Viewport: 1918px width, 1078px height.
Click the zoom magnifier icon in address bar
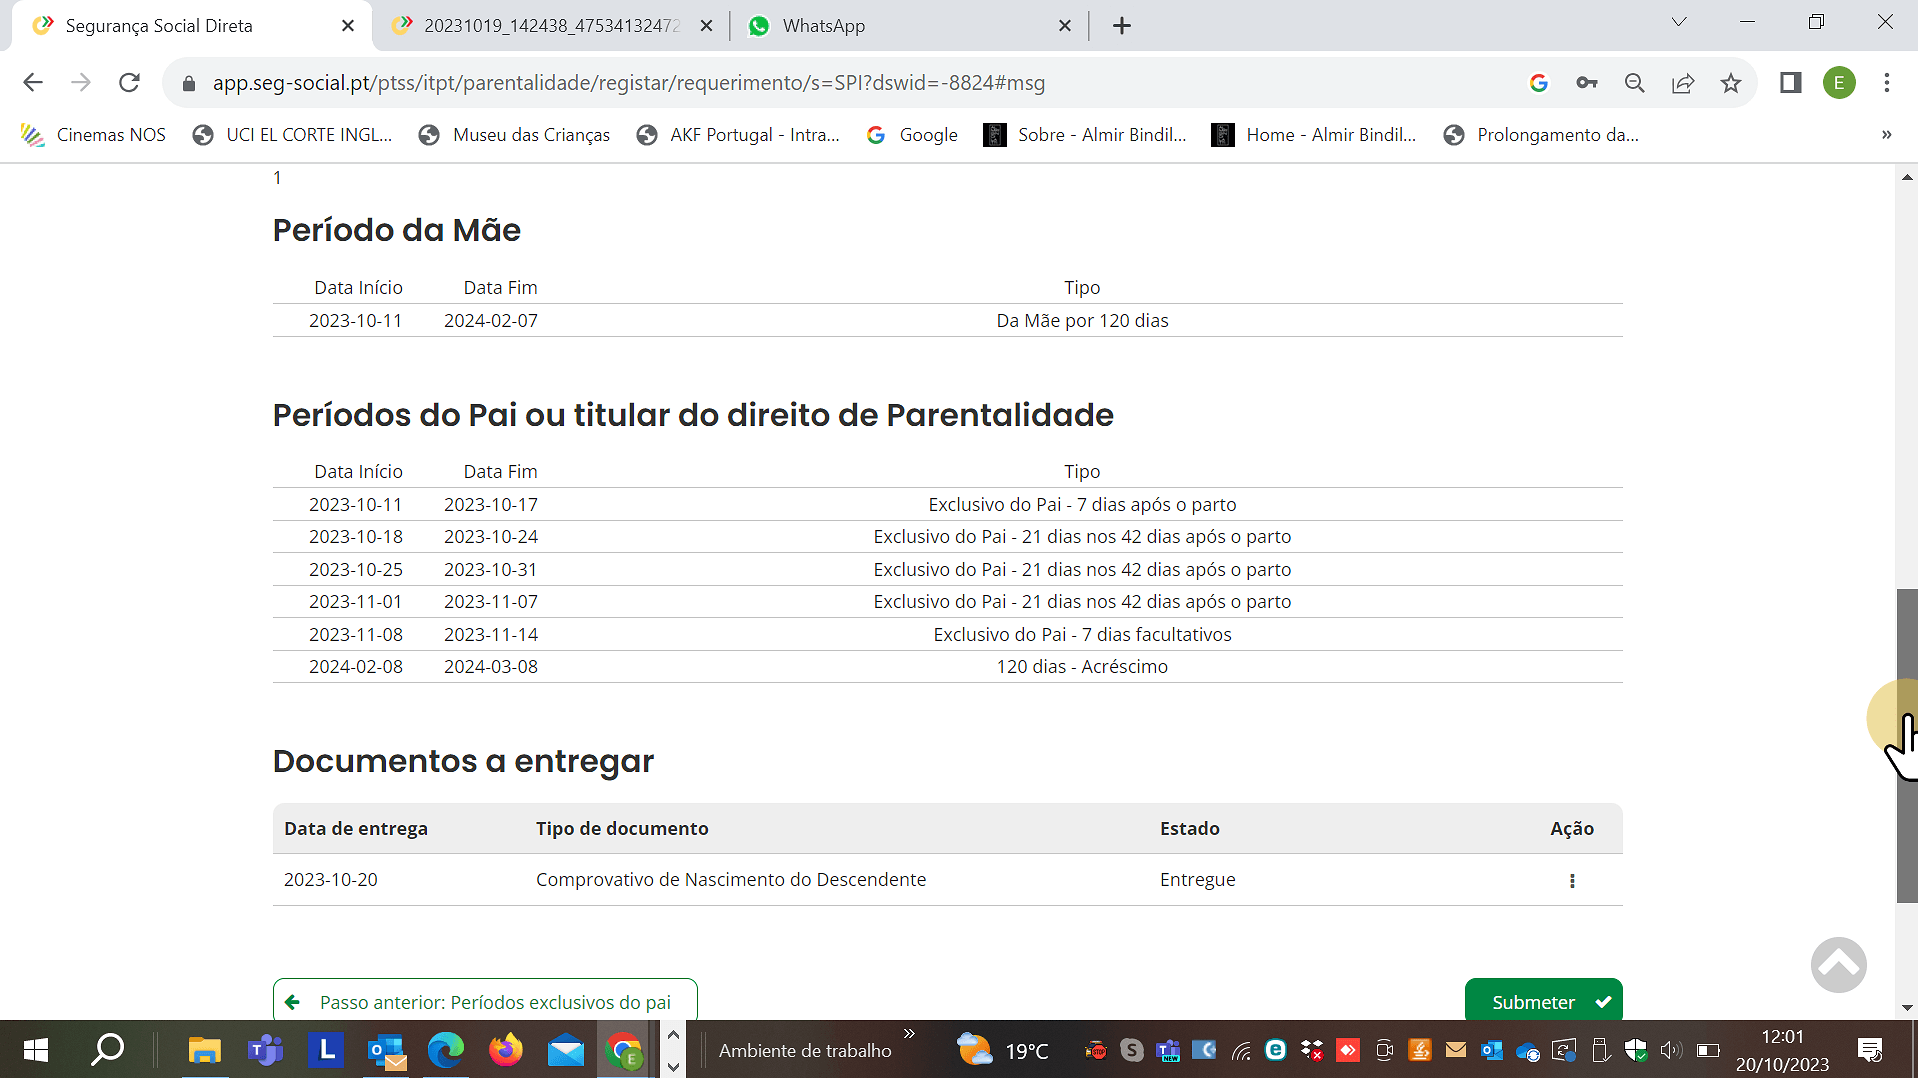pyautogui.click(x=1635, y=83)
